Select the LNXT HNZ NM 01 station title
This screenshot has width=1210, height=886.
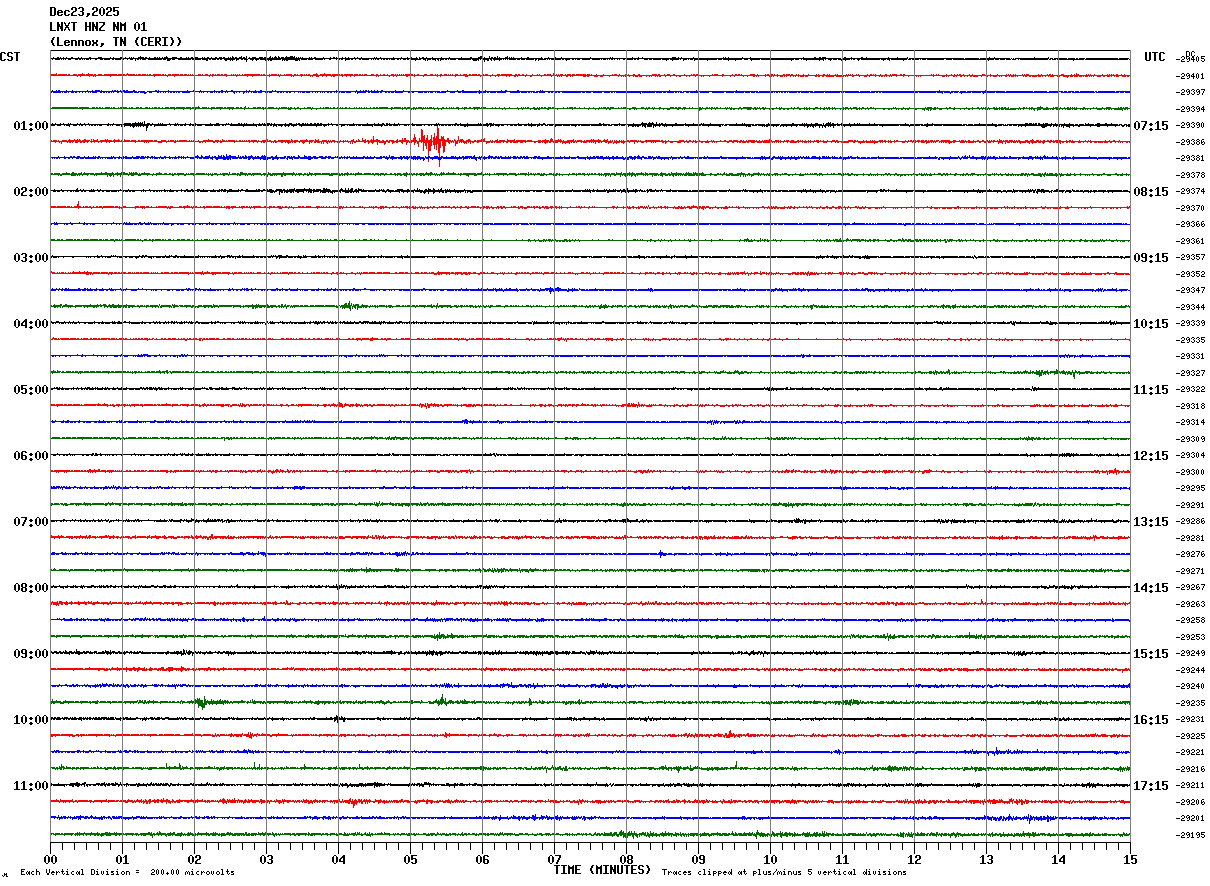pos(98,27)
